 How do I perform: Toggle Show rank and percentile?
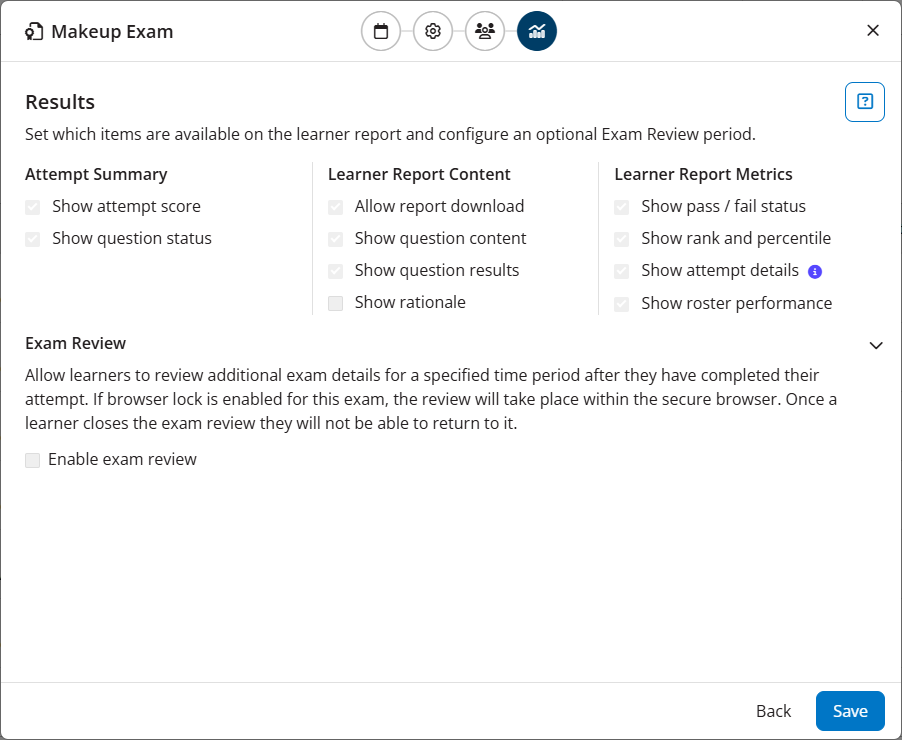tap(622, 239)
